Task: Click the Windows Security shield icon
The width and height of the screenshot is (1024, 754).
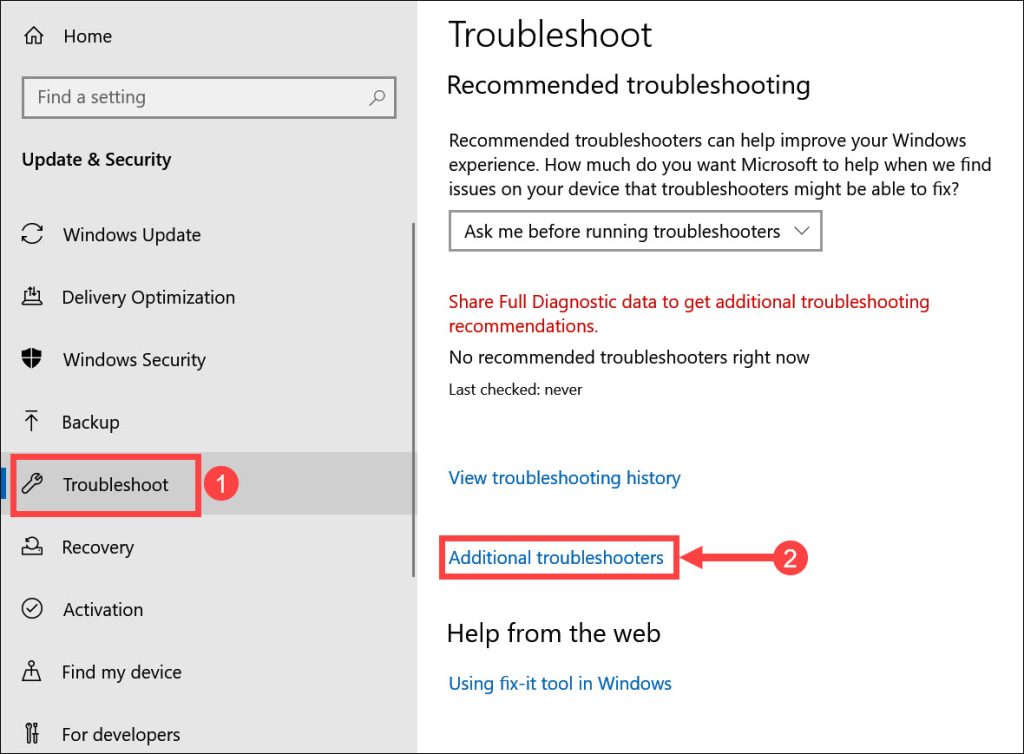Action: point(33,360)
